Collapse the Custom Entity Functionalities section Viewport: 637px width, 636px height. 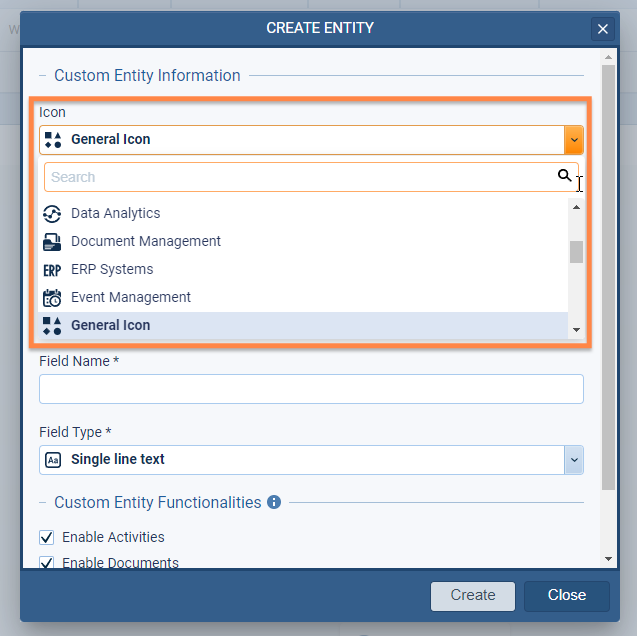[x=44, y=503]
